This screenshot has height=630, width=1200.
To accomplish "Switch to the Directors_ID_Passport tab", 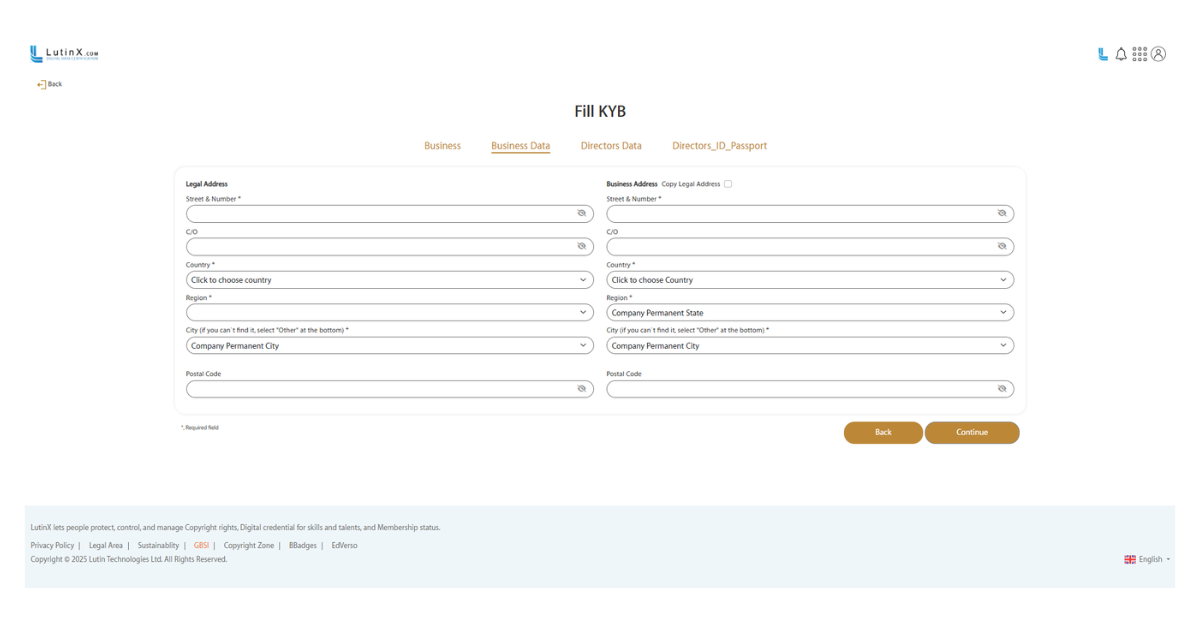I will 719,146.
